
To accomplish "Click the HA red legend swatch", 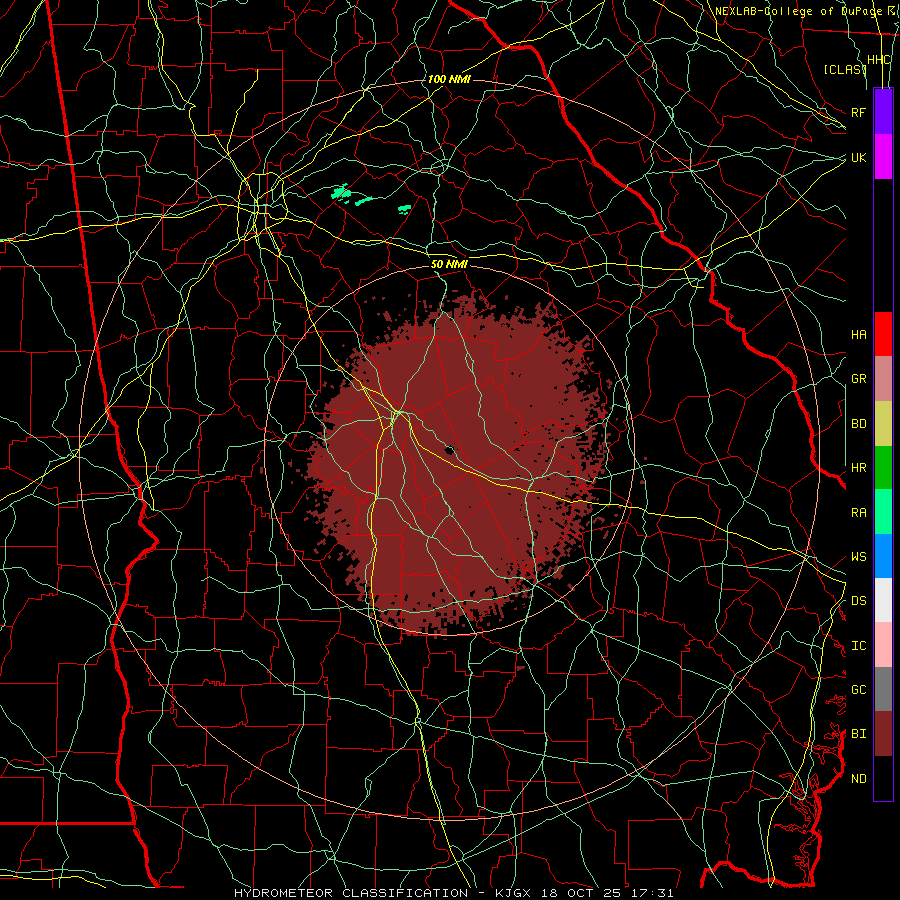I will click(x=883, y=334).
